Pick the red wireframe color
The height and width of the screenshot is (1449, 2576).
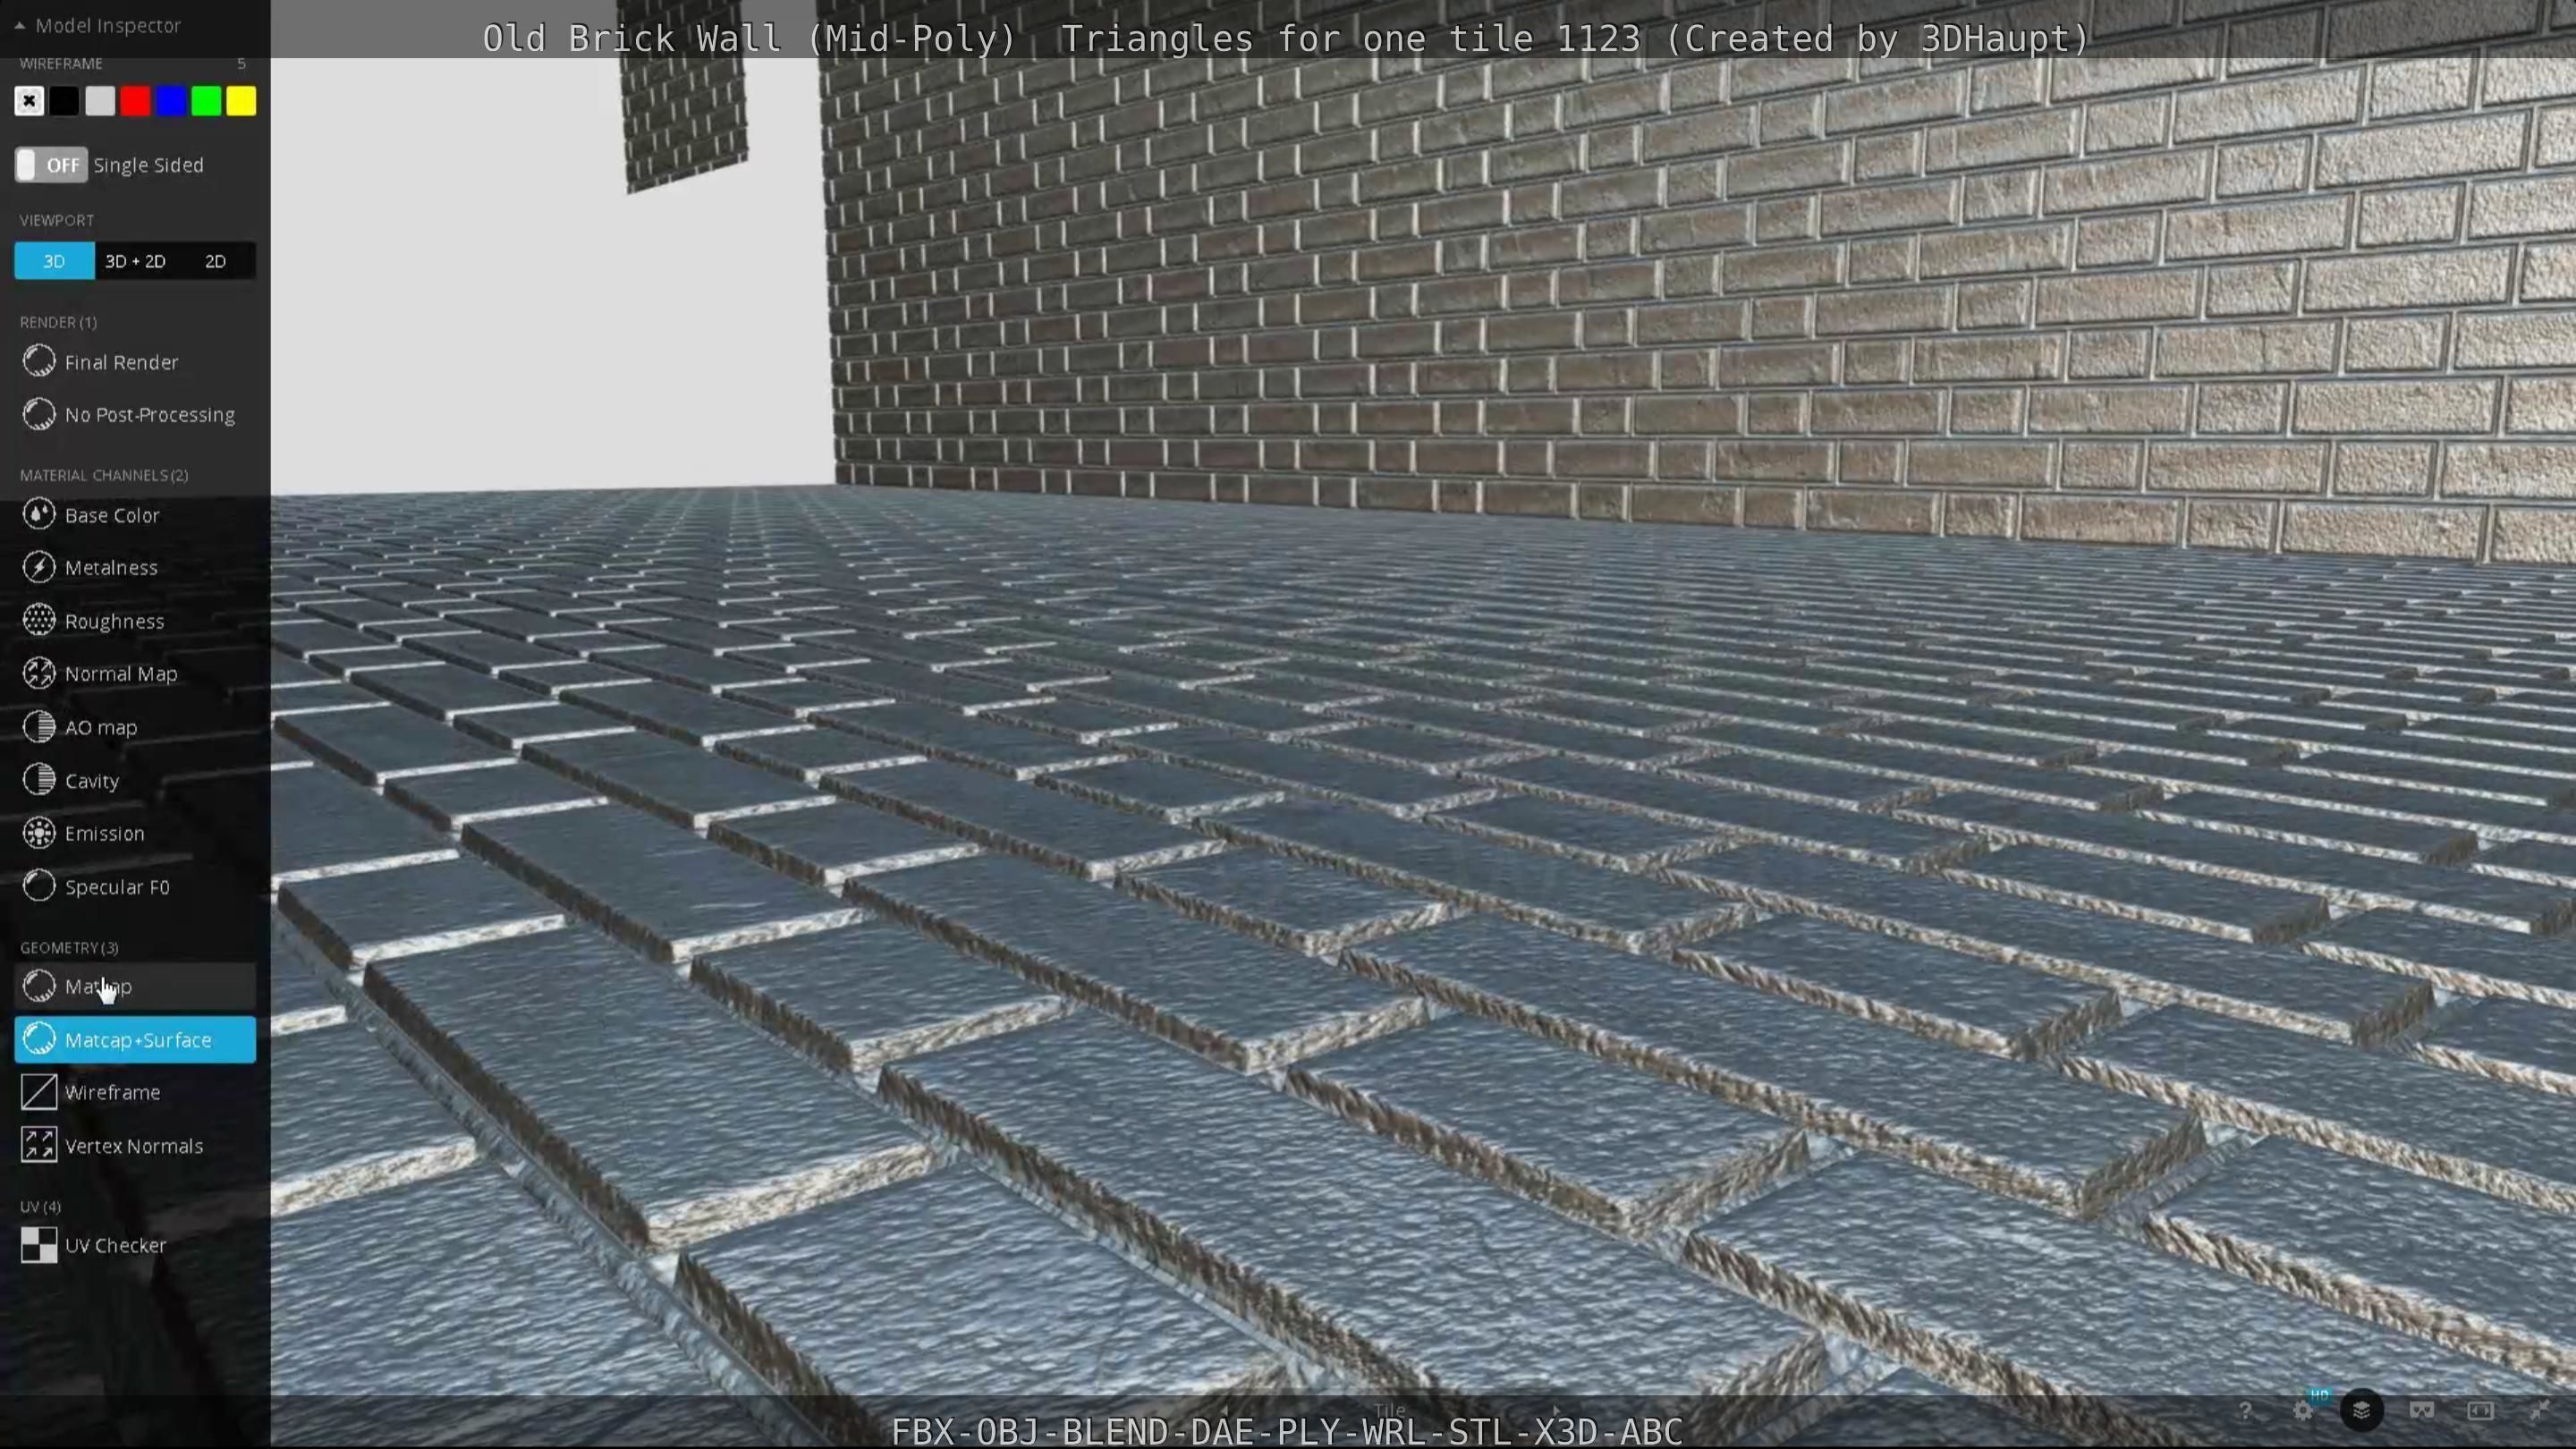[x=135, y=101]
